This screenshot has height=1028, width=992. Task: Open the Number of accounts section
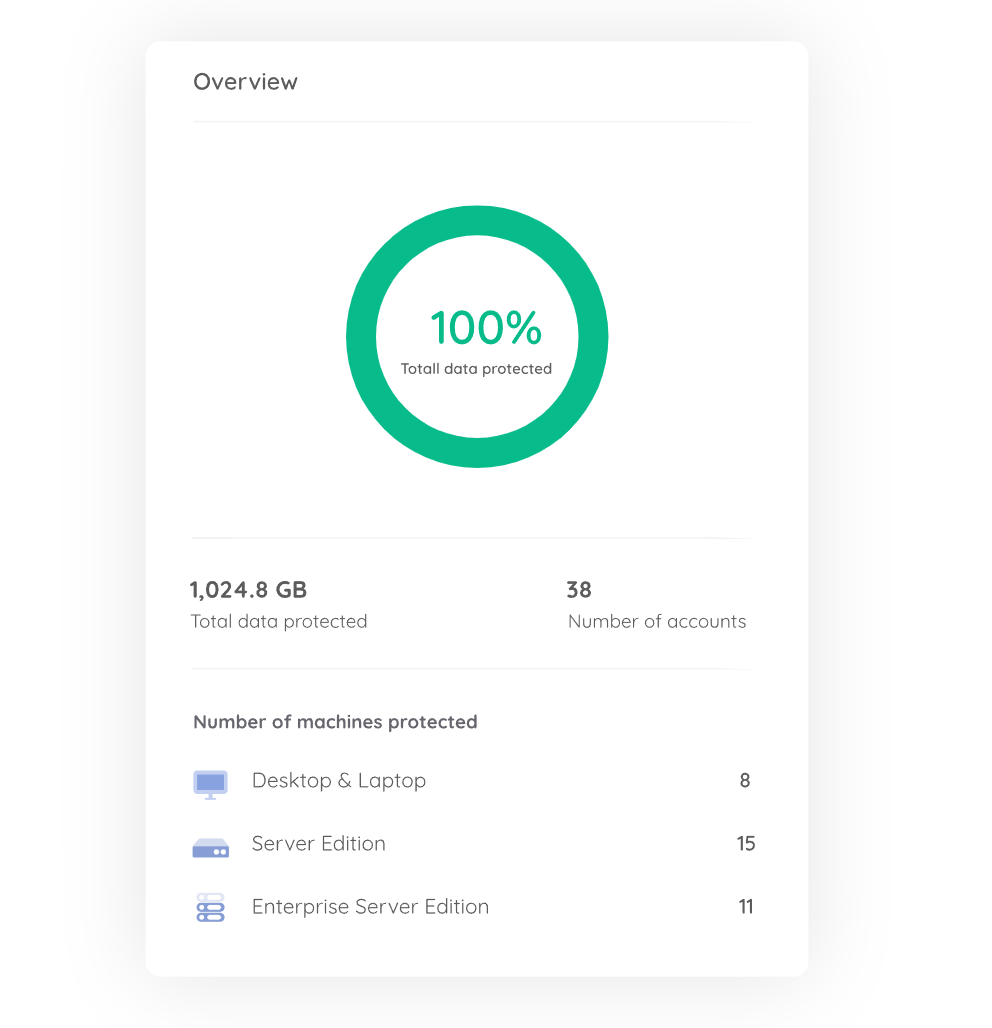click(657, 621)
